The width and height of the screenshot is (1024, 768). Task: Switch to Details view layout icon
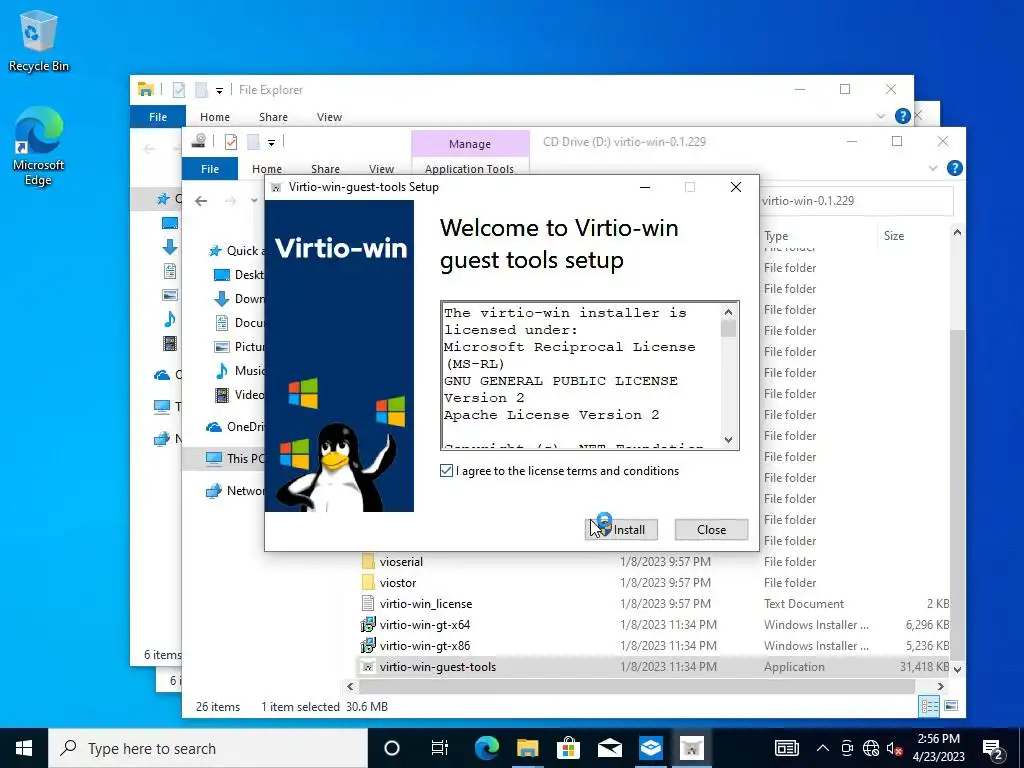929,705
